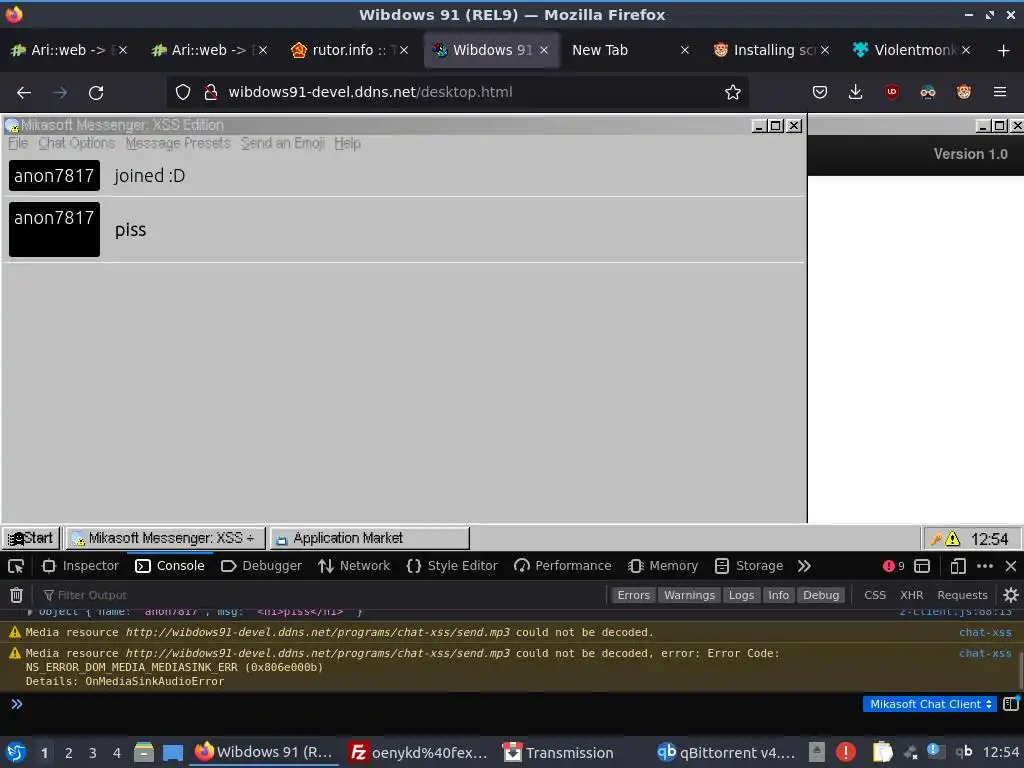Viewport: 1024px width, 768px height.
Task: Toggle the split console sidebar icon
Action: point(1011,703)
